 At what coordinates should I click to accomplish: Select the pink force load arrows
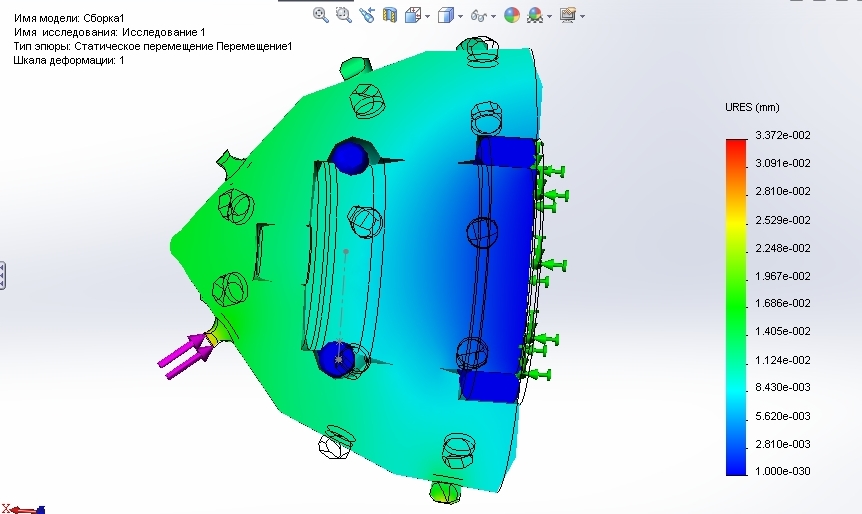(185, 355)
